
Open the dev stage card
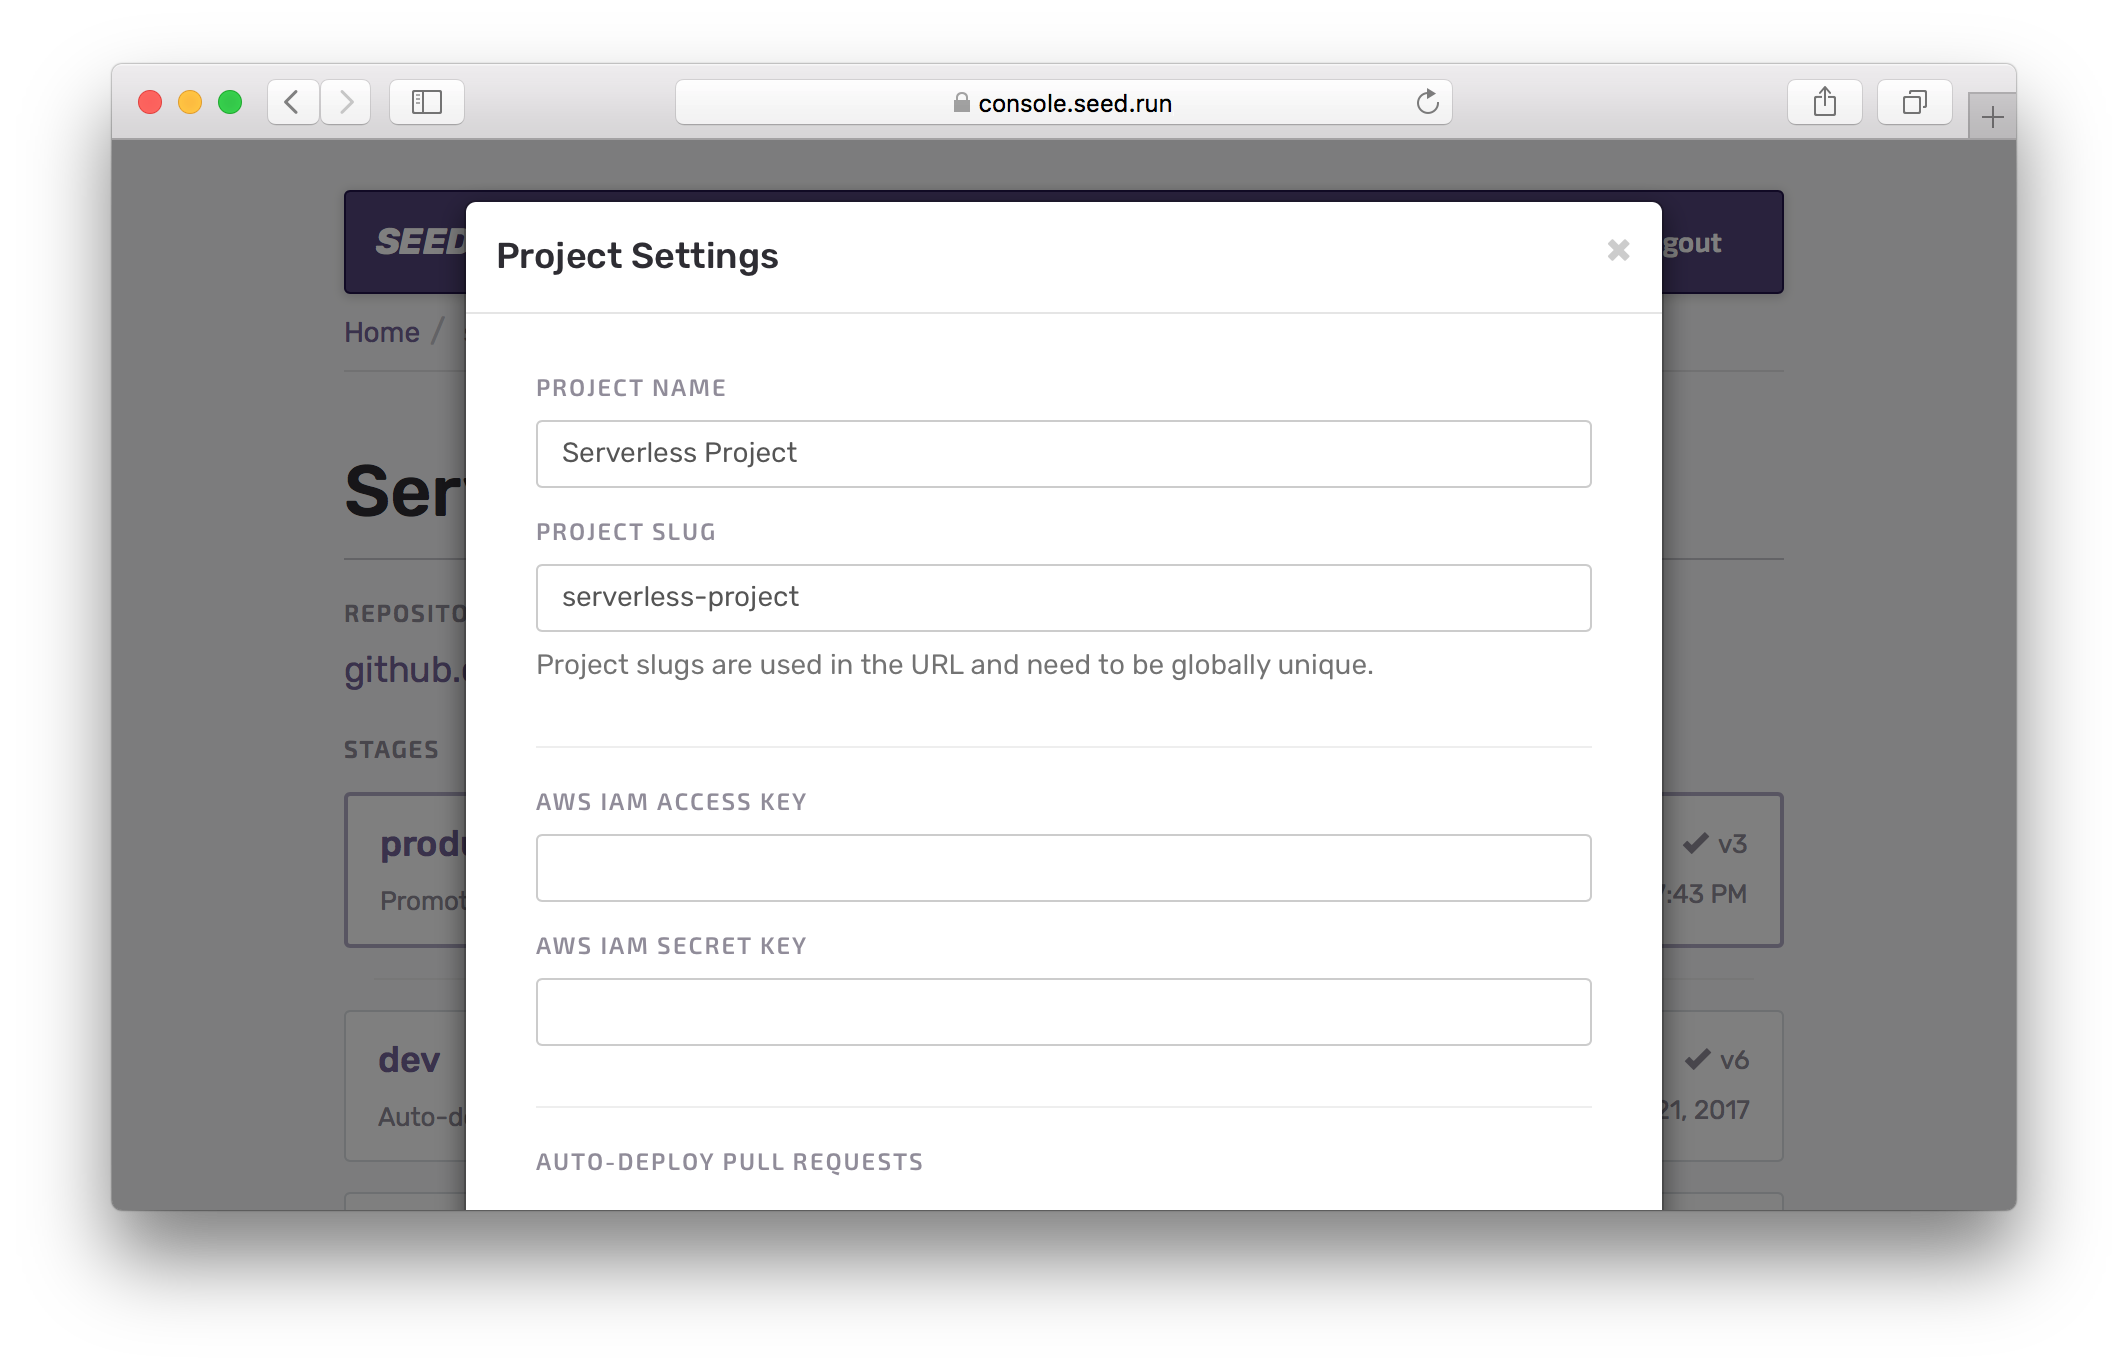pos(408,1060)
